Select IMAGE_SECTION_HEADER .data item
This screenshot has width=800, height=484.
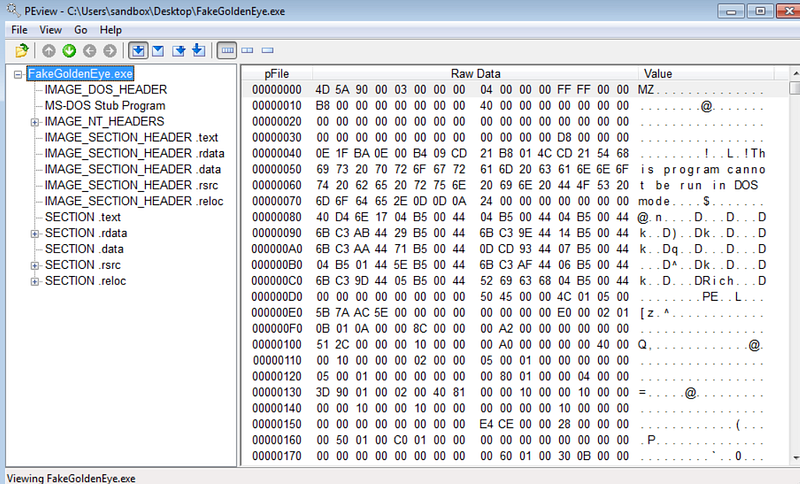tap(133, 169)
